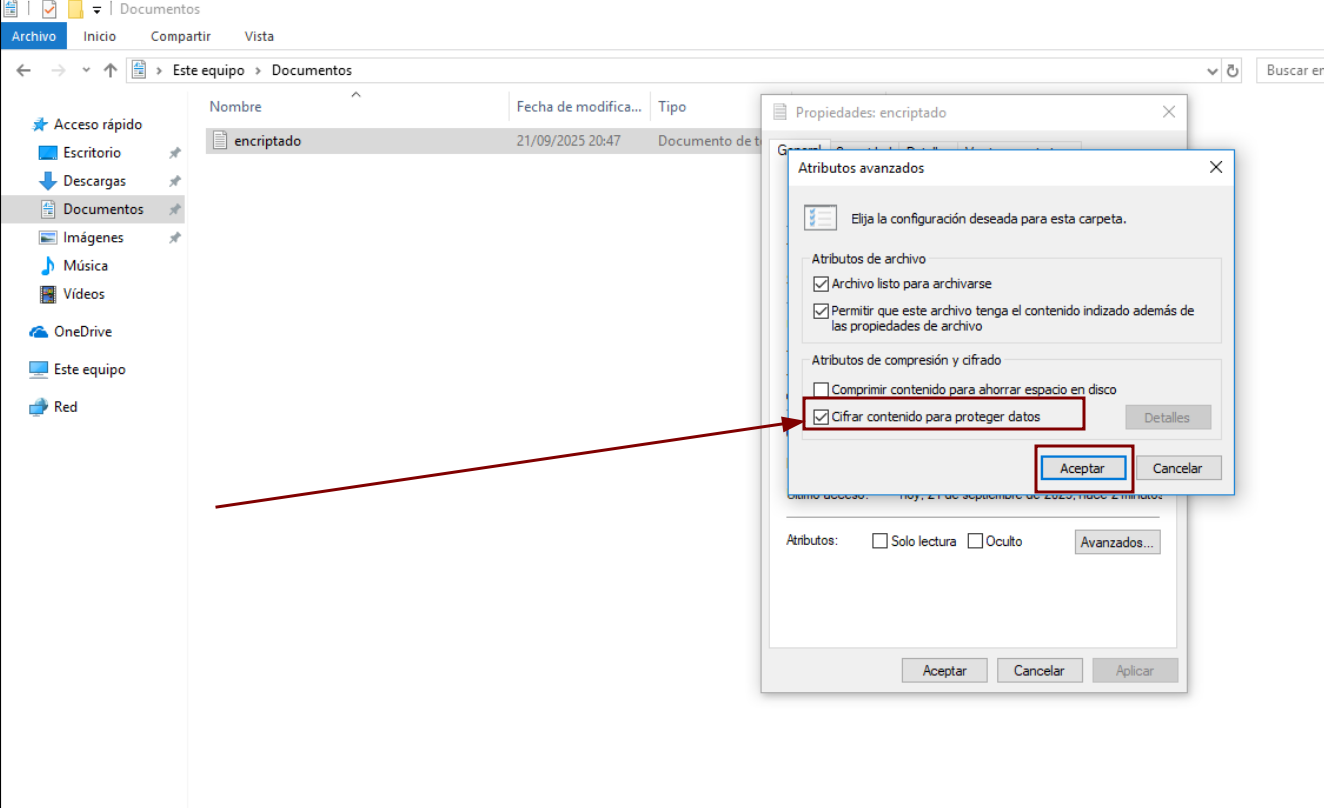1324x808 pixels.
Task: Click Cancelar in Atributos avanzados dialog
Action: pyautogui.click(x=1178, y=468)
